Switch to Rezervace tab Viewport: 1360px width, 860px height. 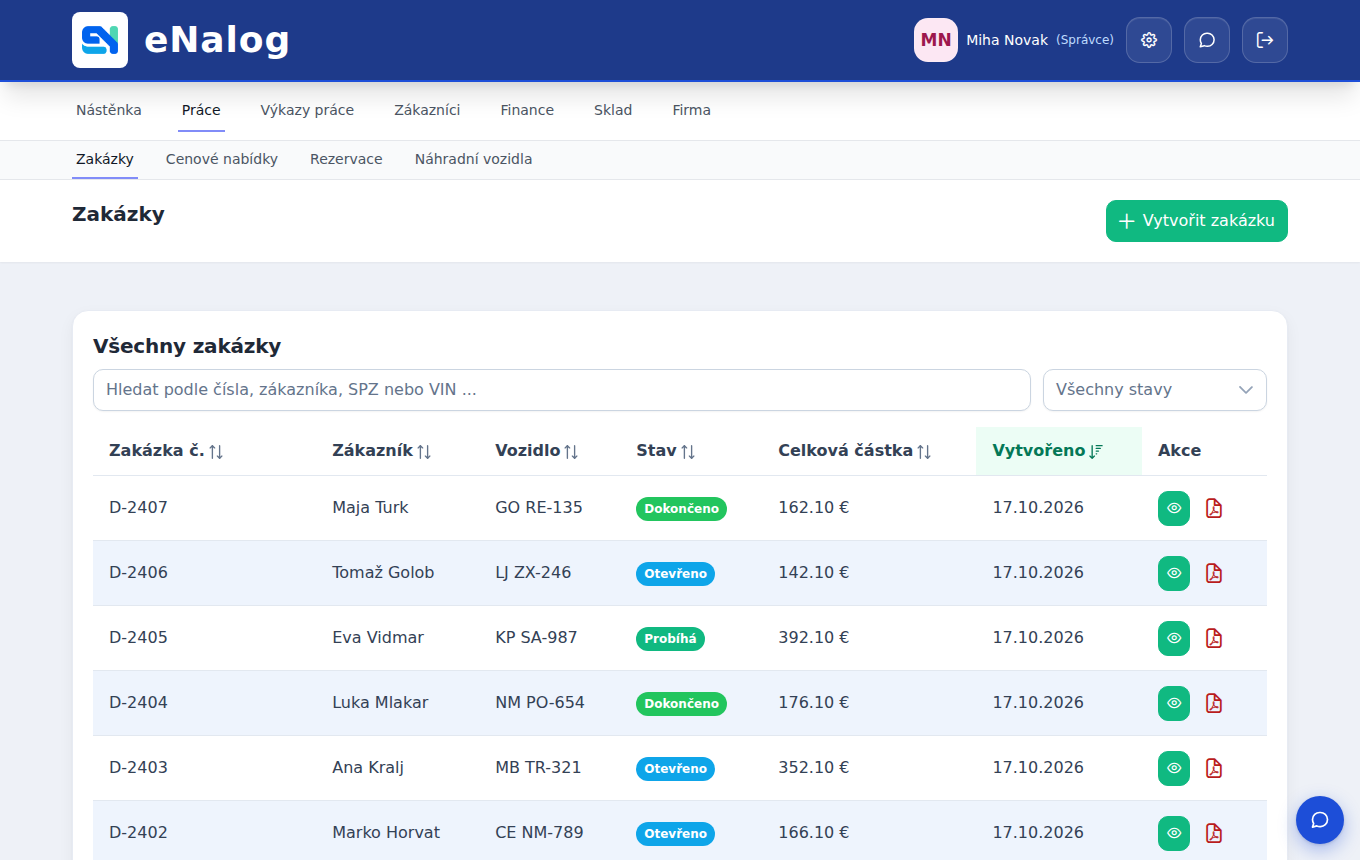[346, 159]
